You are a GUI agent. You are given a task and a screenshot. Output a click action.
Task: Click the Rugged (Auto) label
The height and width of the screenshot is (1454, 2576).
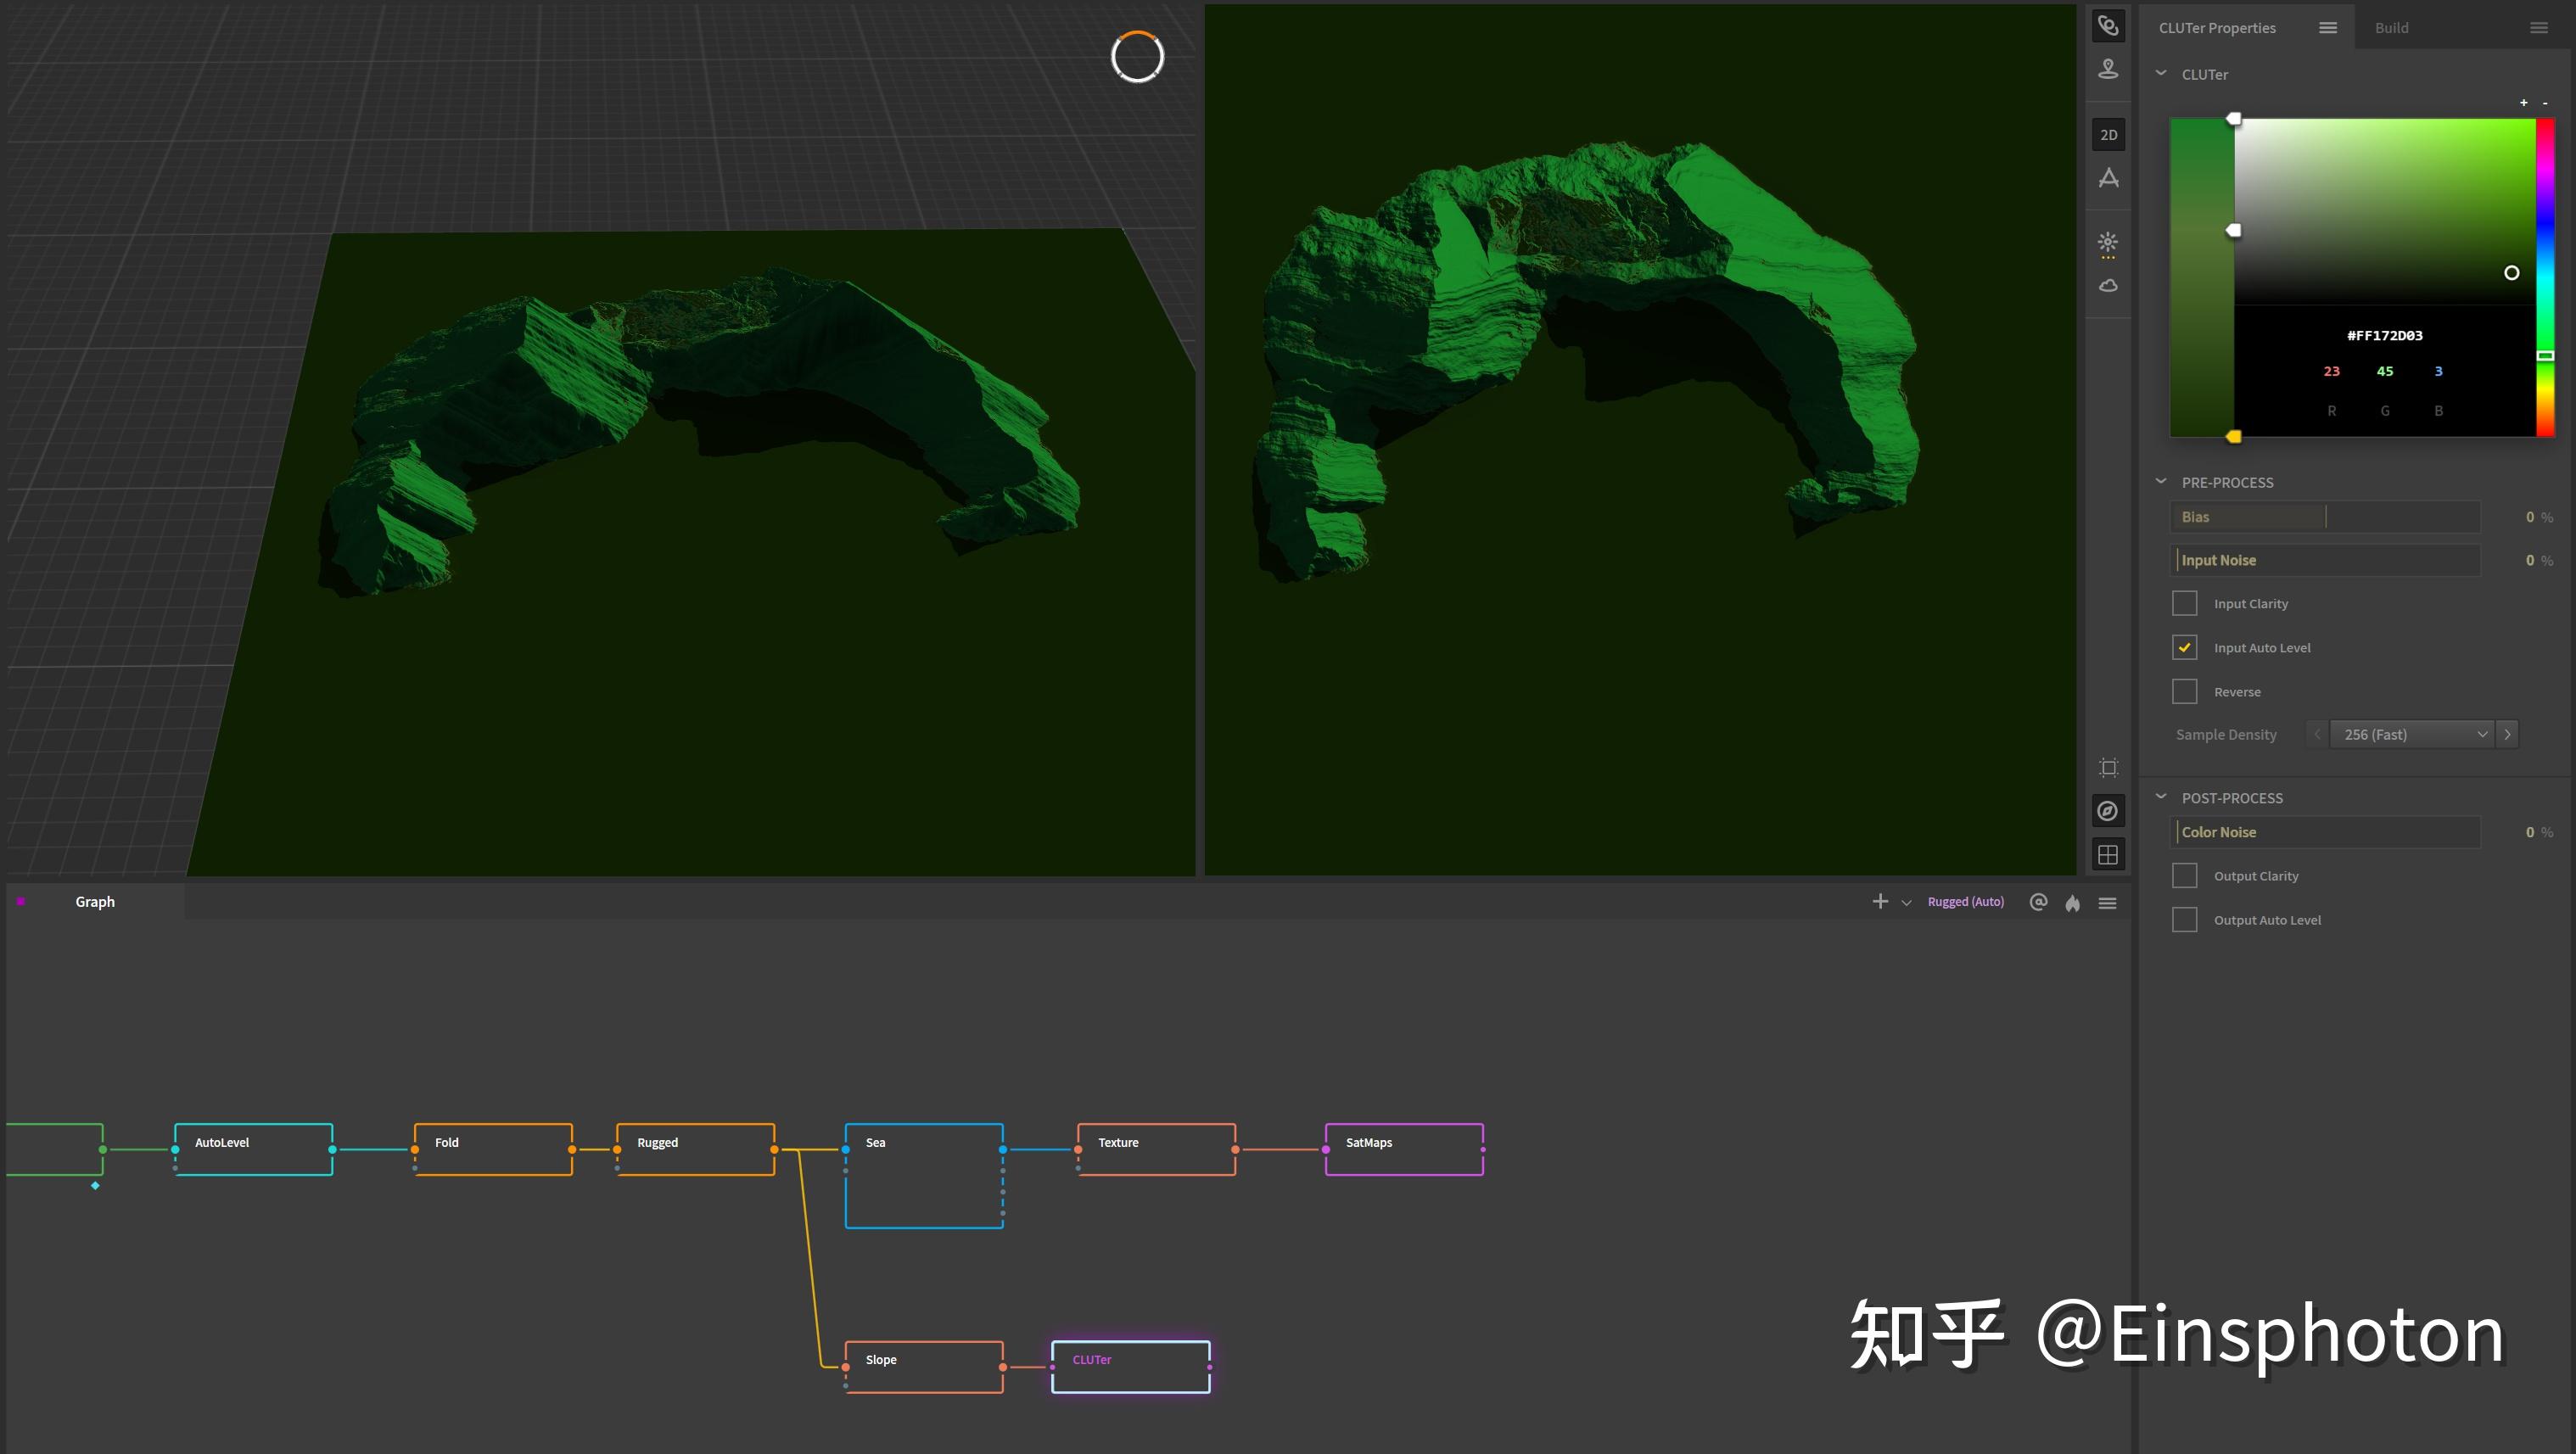[1965, 902]
